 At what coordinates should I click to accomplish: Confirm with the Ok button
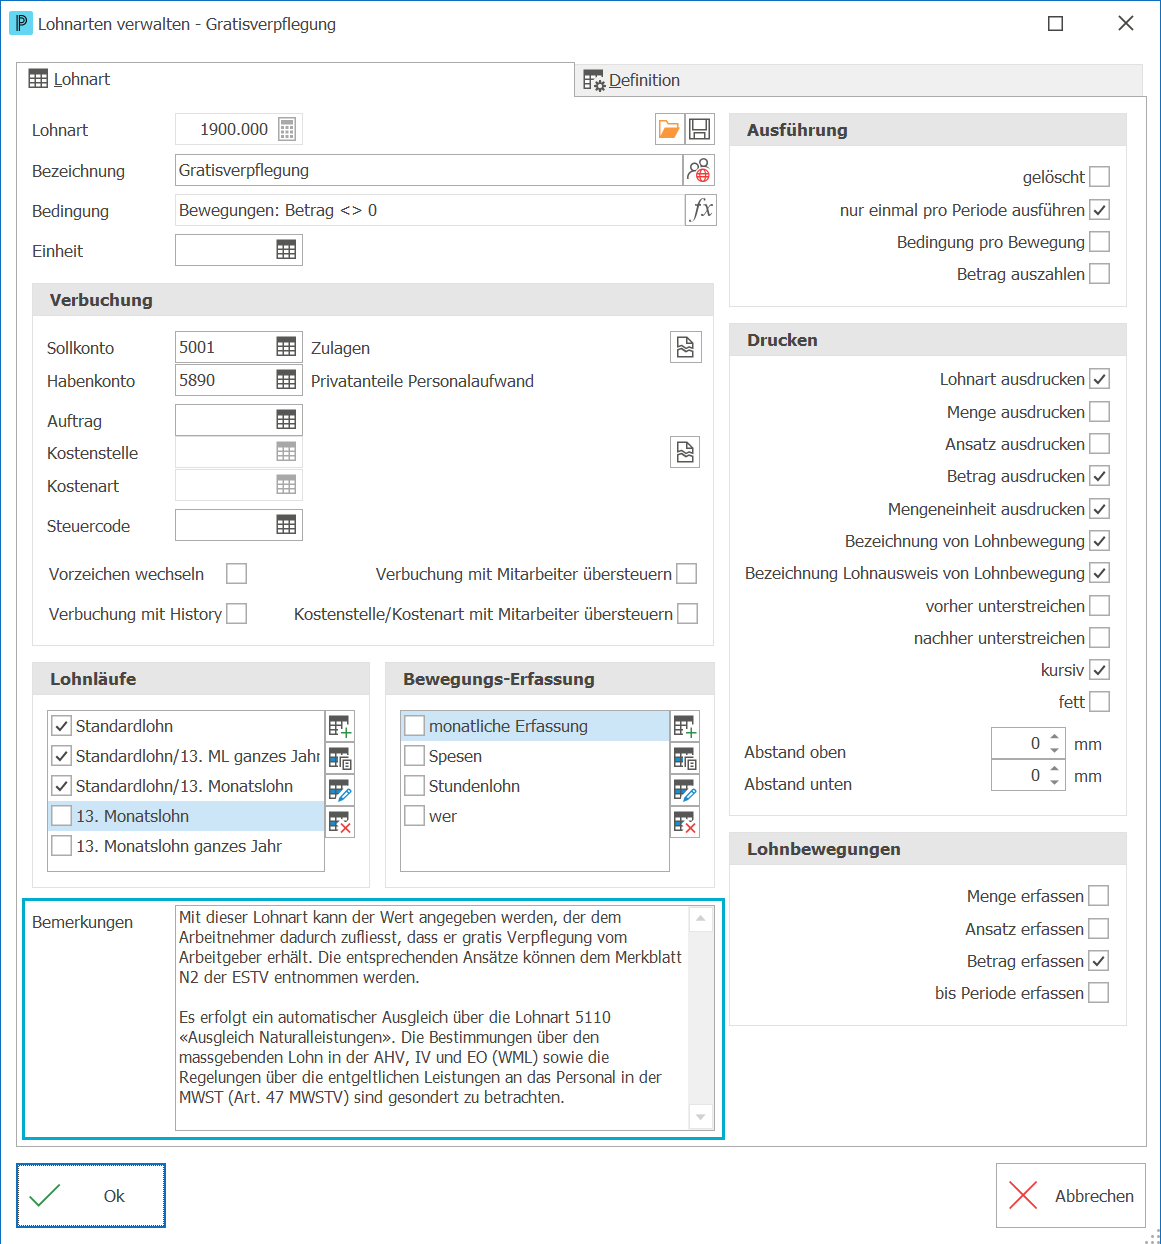click(x=91, y=1195)
